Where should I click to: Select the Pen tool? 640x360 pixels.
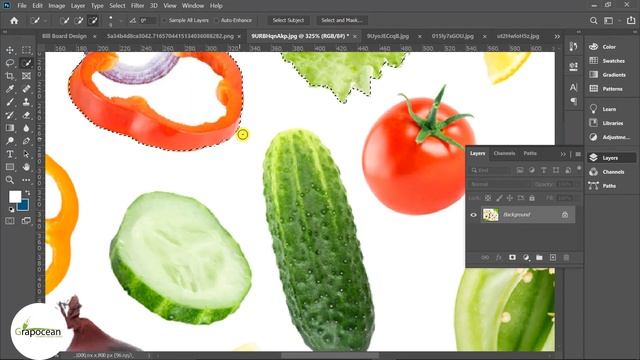point(26,141)
